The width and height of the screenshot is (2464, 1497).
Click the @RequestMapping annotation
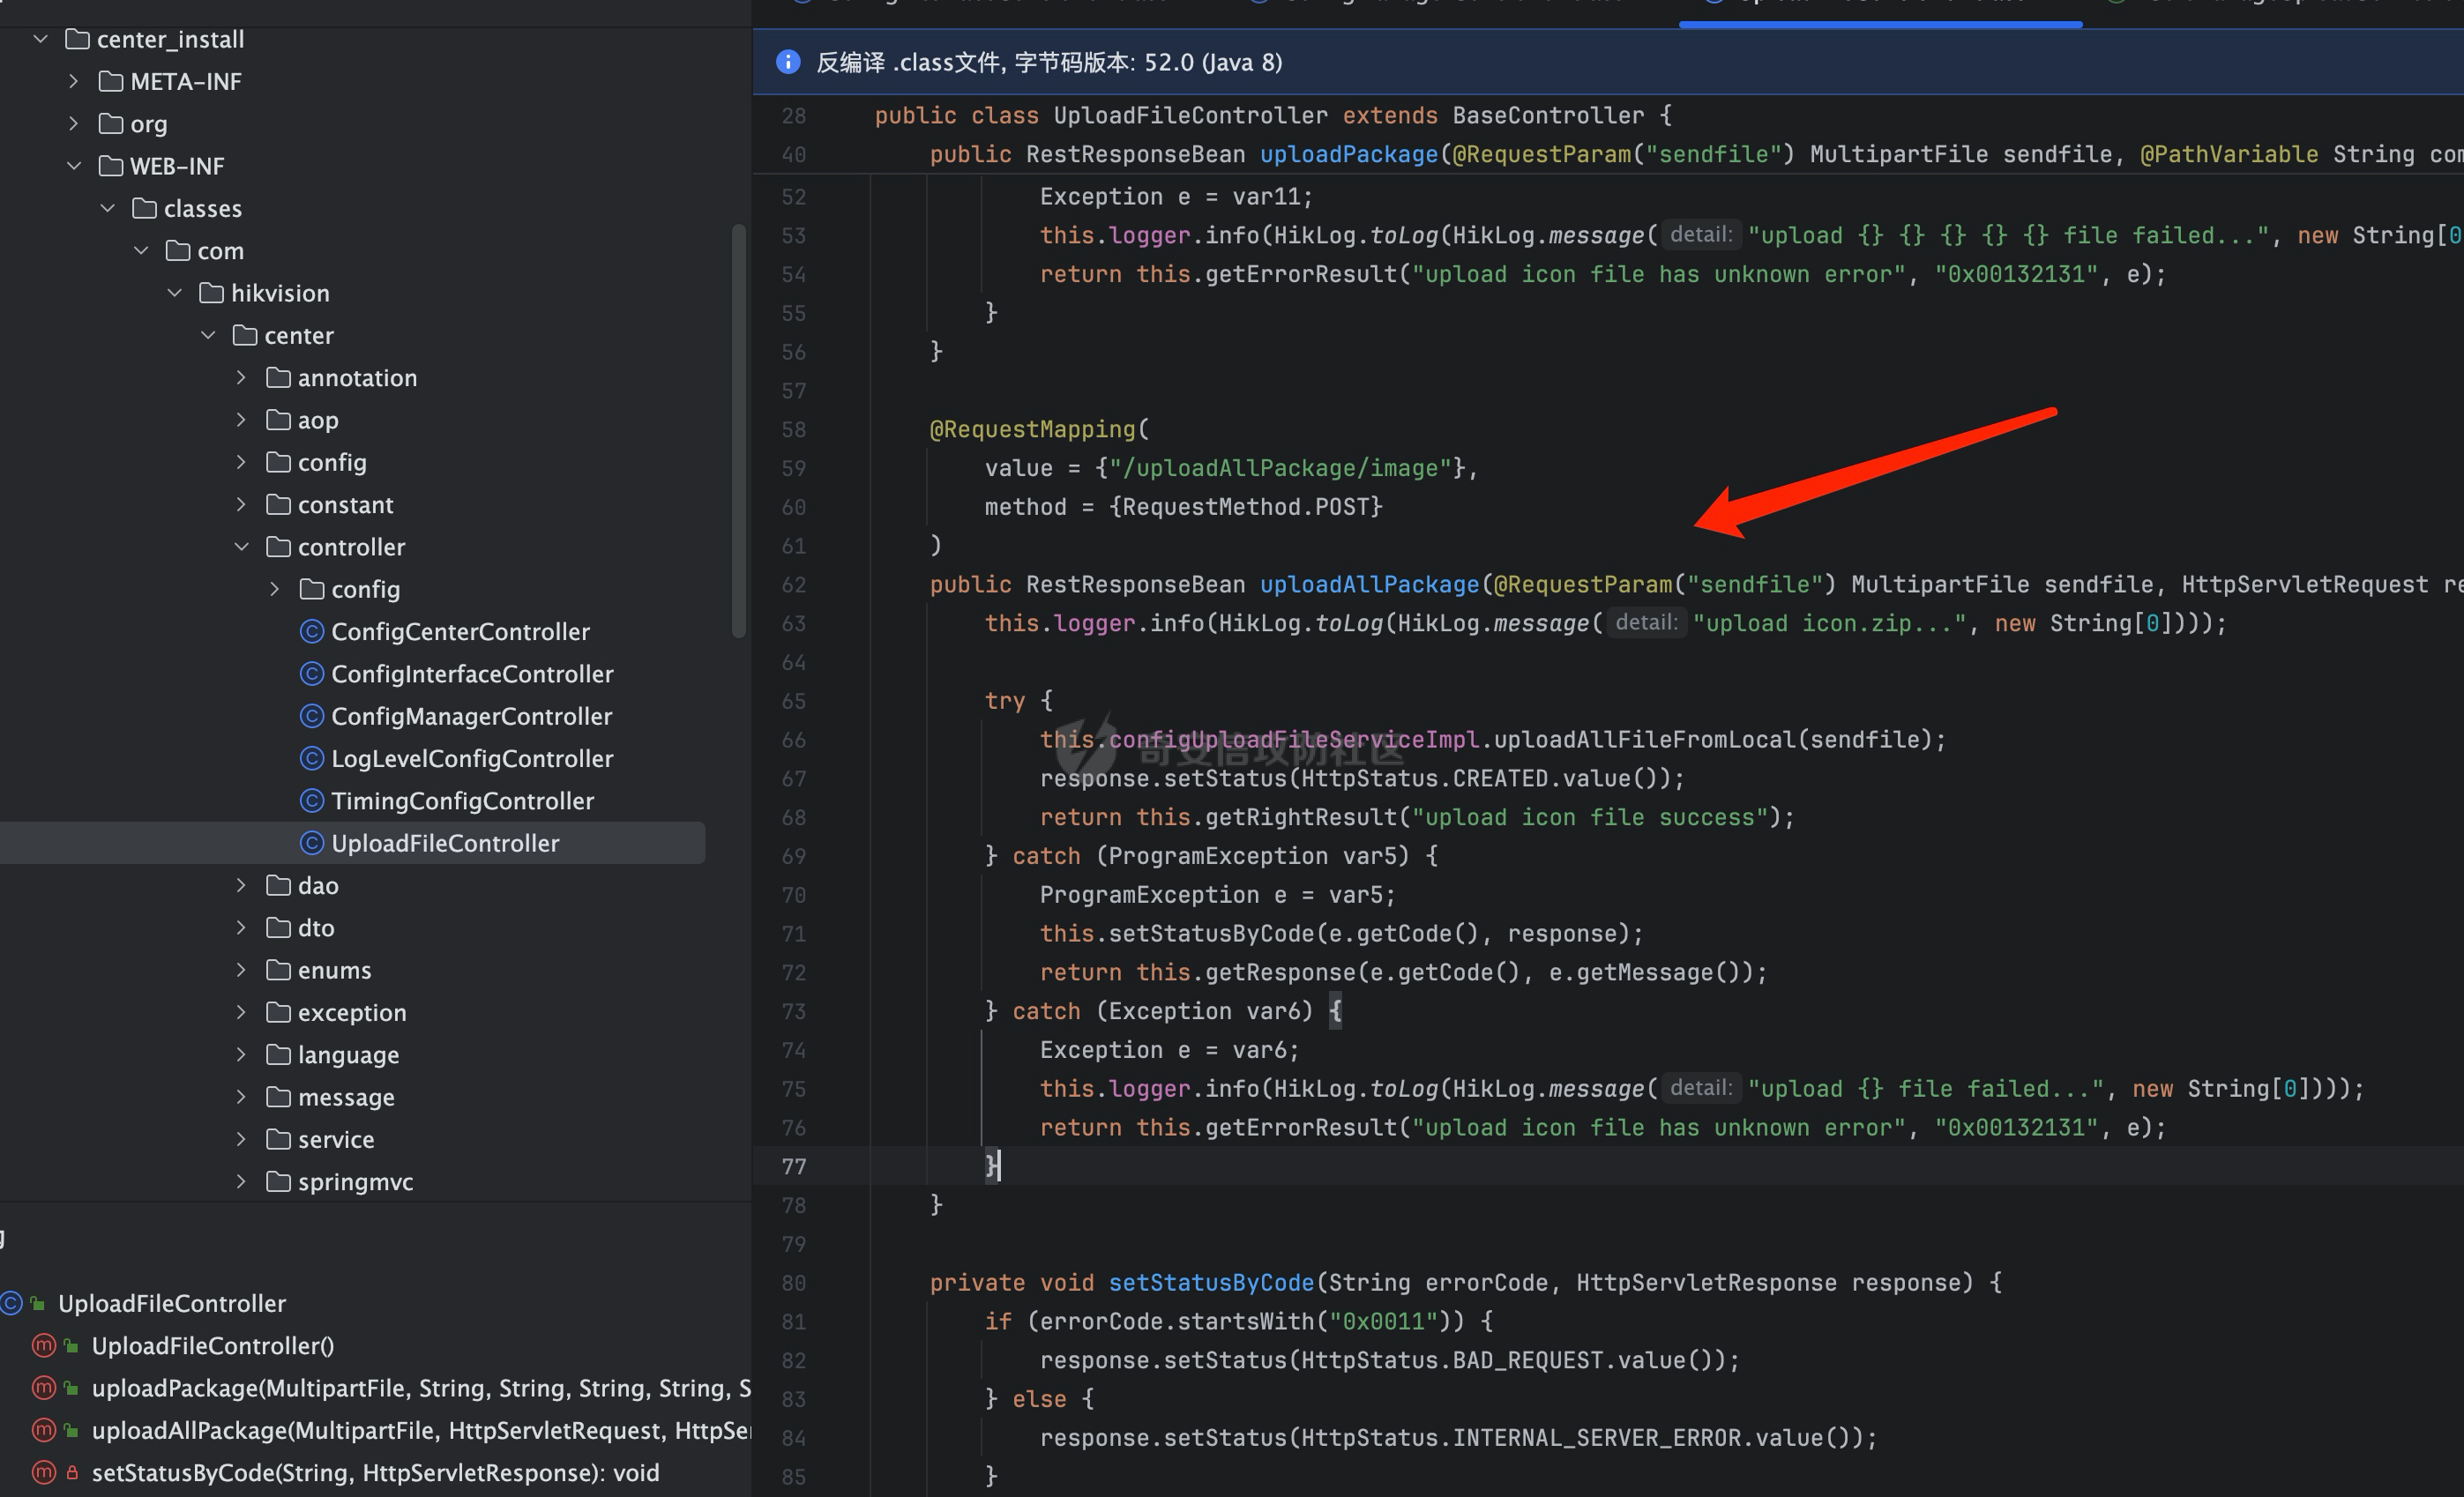(x=1033, y=429)
